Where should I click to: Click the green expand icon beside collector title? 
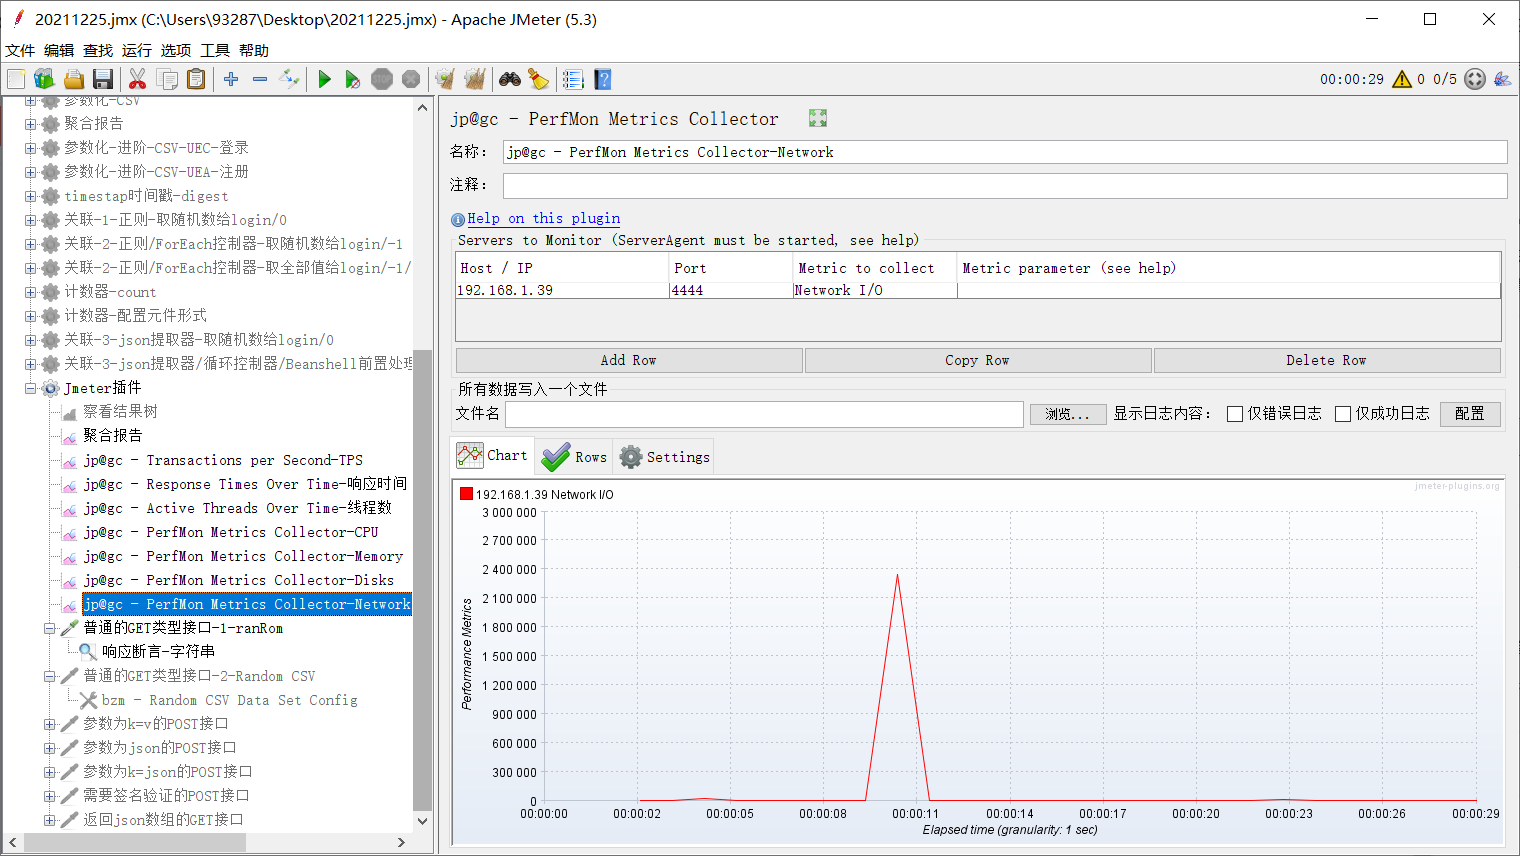[x=818, y=118]
